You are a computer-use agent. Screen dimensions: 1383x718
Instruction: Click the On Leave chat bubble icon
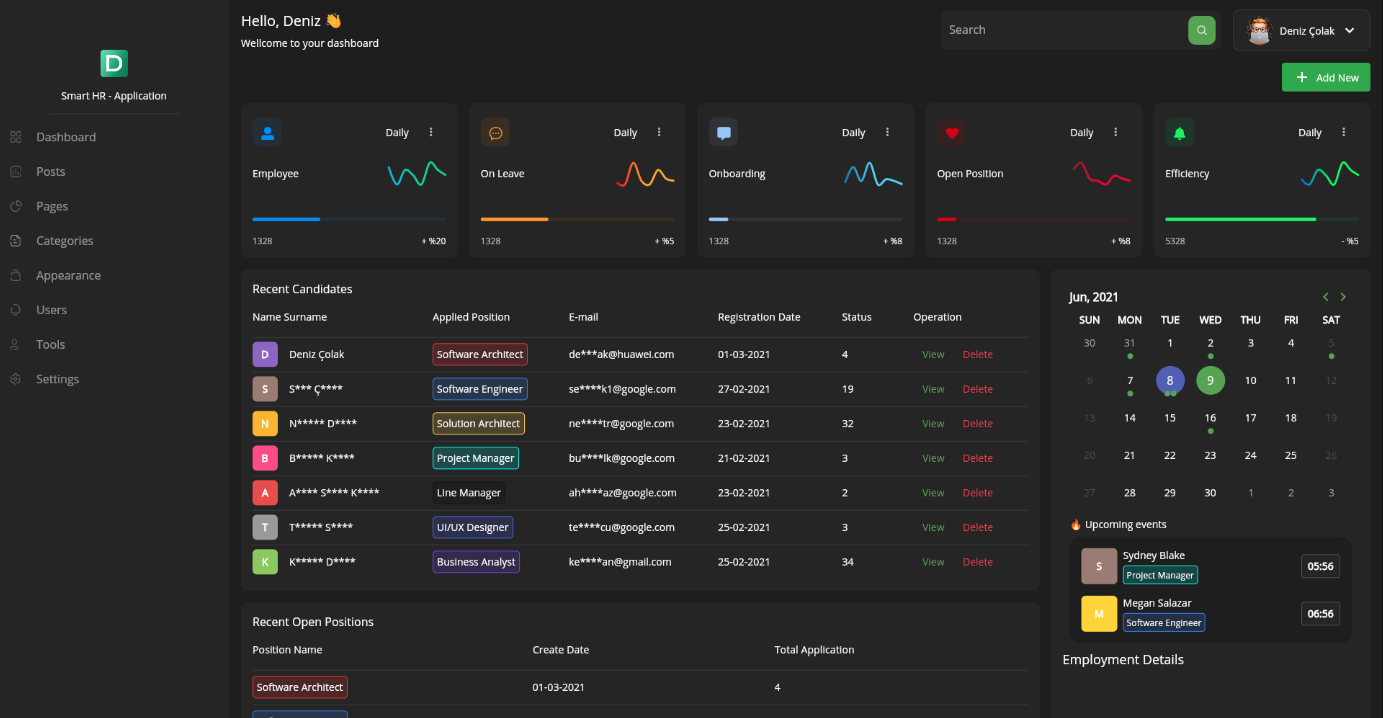(x=495, y=132)
